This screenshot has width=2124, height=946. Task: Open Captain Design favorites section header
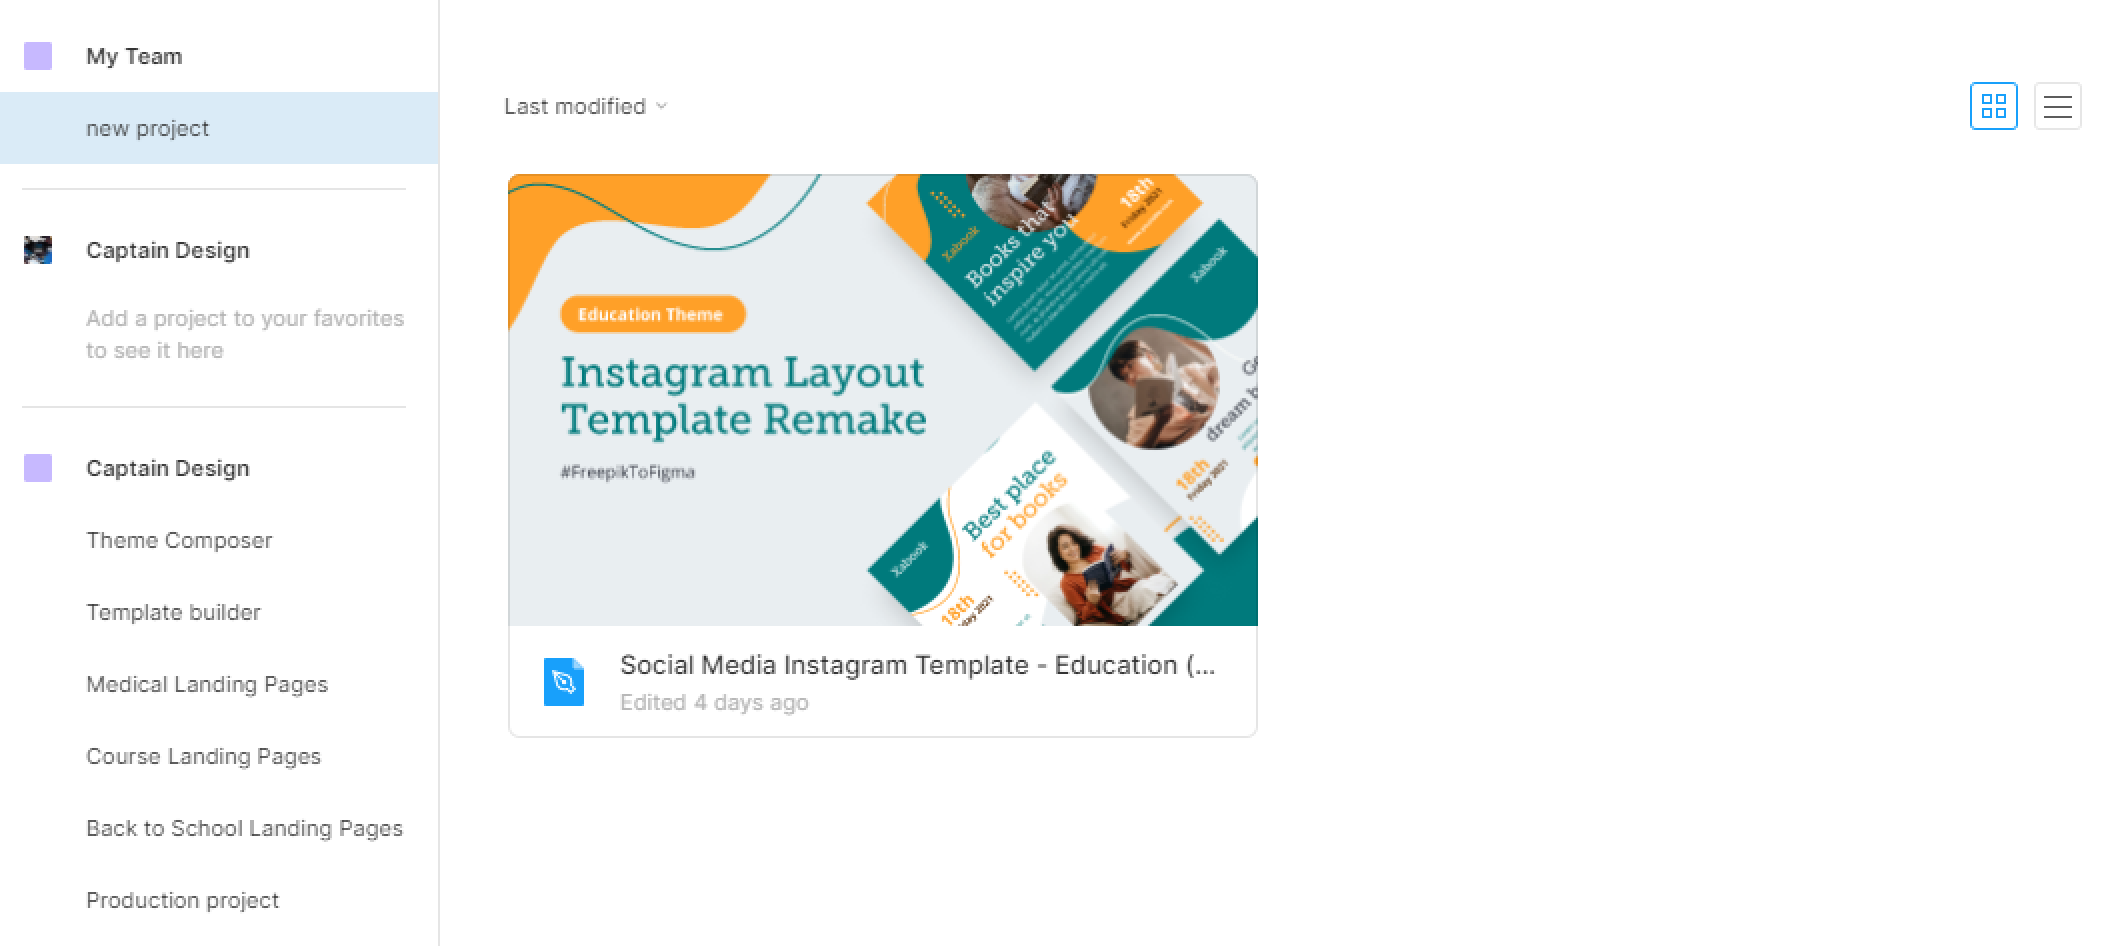point(167,250)
